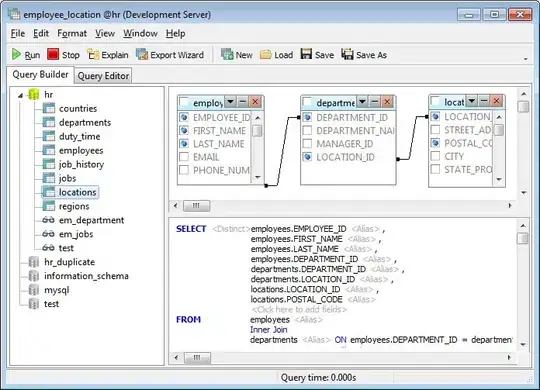The height and width of the screenshot is (390, 540).
Task: Click the Distinct placeholder after SELECT
Action: (231, 229)
